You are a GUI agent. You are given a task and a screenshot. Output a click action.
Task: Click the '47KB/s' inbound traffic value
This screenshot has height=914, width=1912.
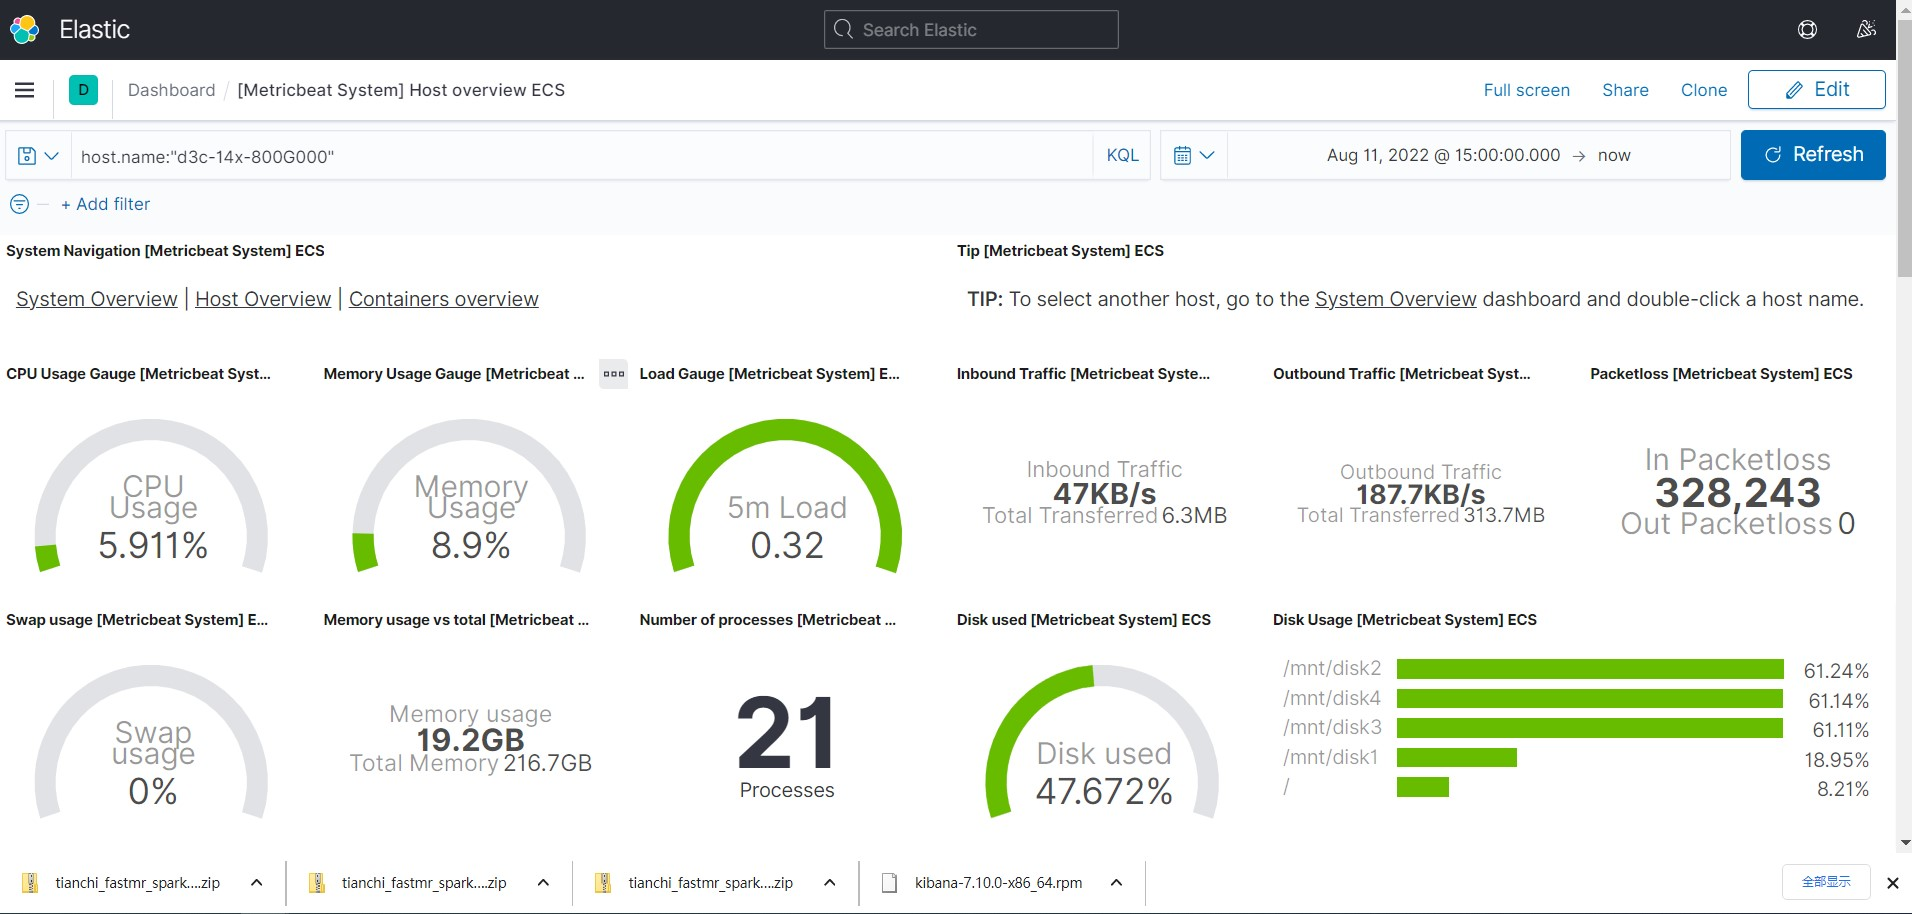[1104, 494]
